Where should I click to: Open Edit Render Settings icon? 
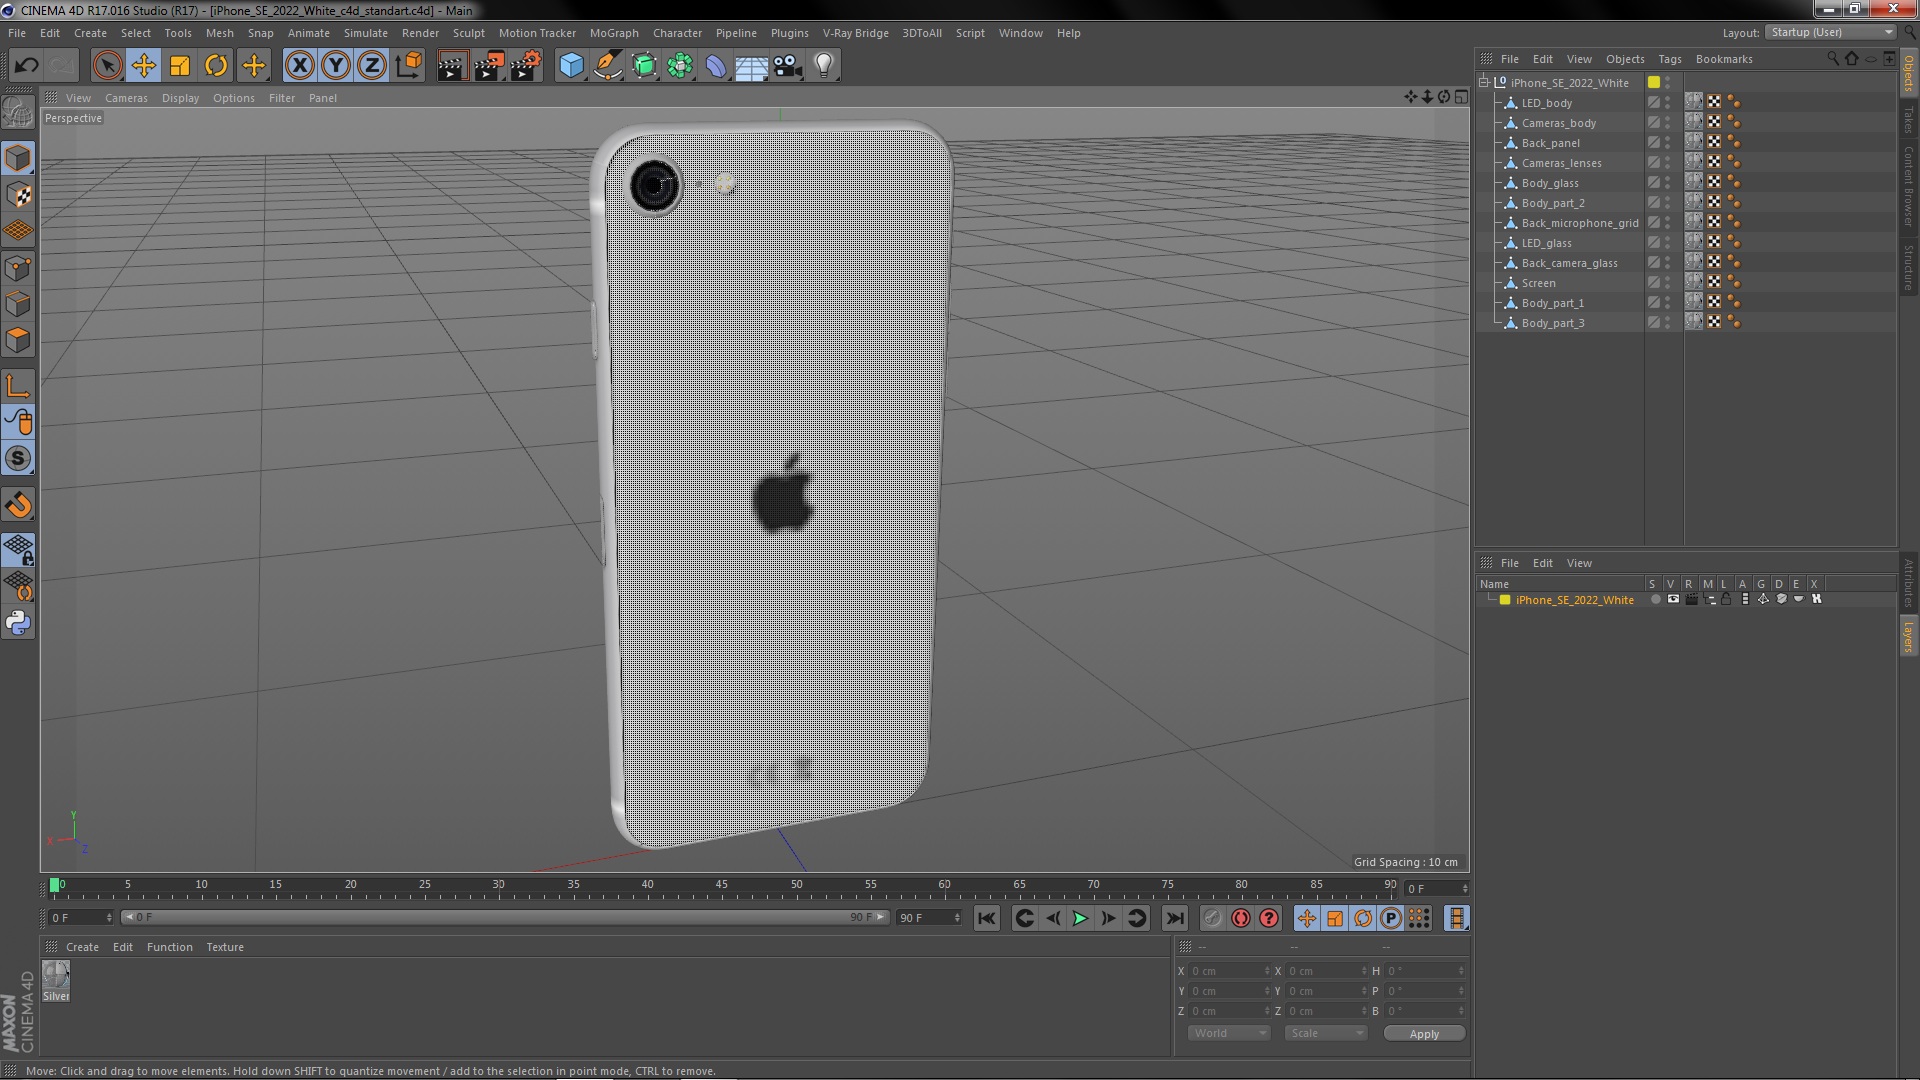pyautogui.click(x=525, y=66)
